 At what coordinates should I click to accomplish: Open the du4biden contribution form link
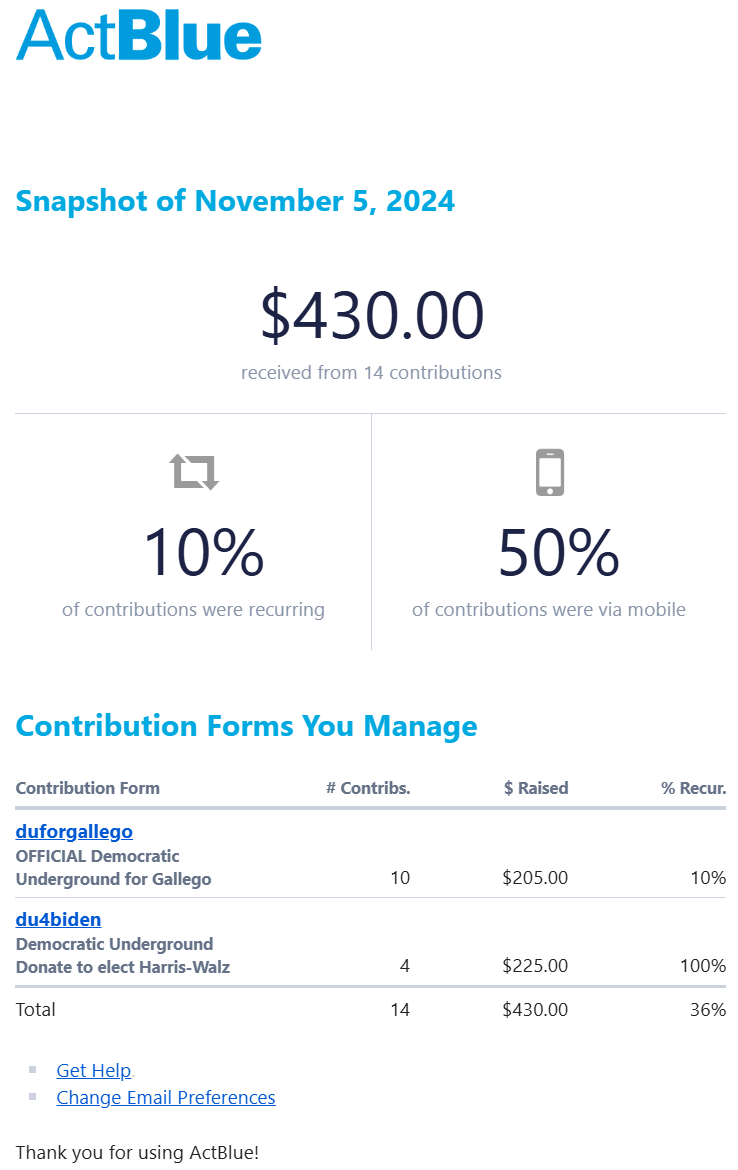point(58,919)
